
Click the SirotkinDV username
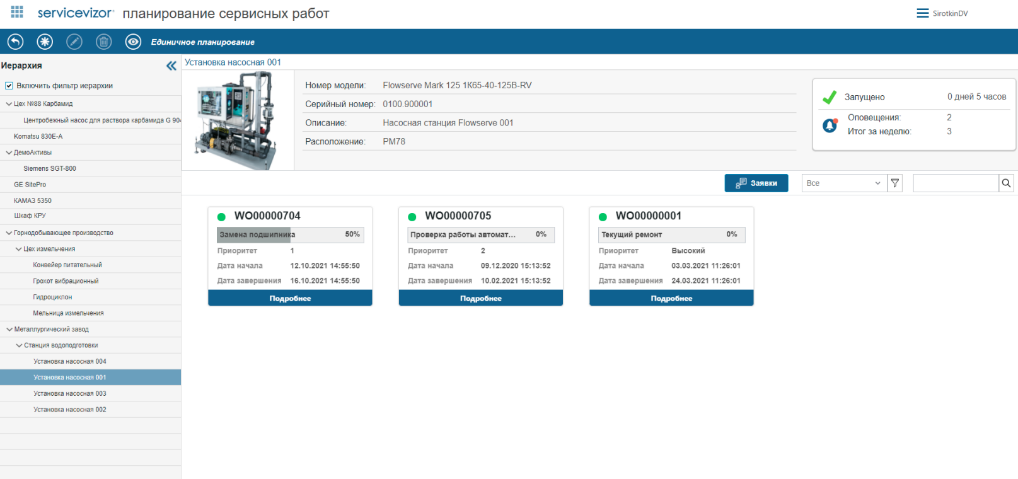[x=950, y=14]
